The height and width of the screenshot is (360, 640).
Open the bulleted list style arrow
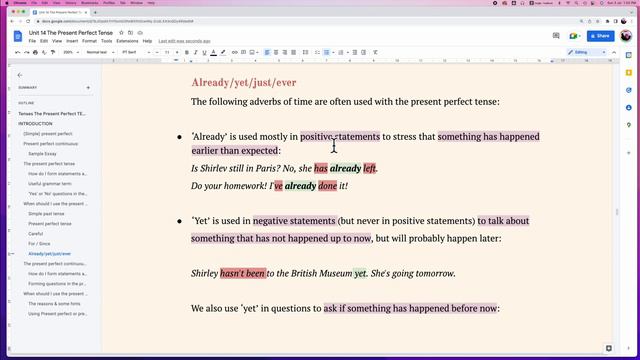coord(333,53)
